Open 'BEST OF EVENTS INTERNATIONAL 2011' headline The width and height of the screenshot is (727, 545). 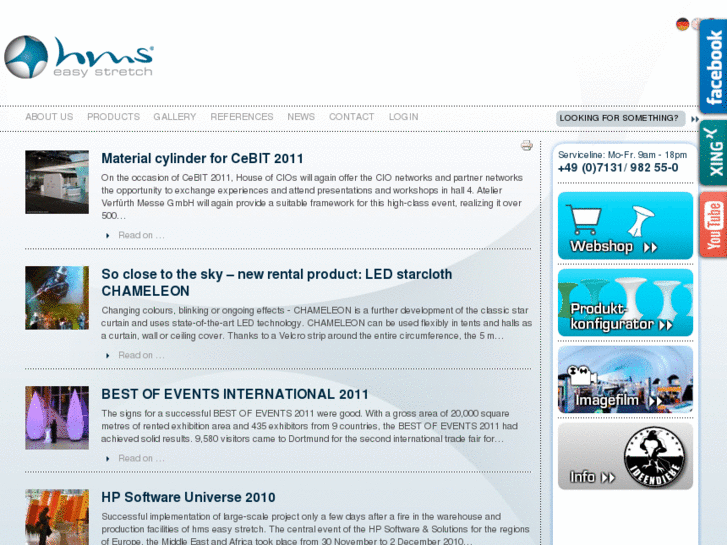click(235, 394)
